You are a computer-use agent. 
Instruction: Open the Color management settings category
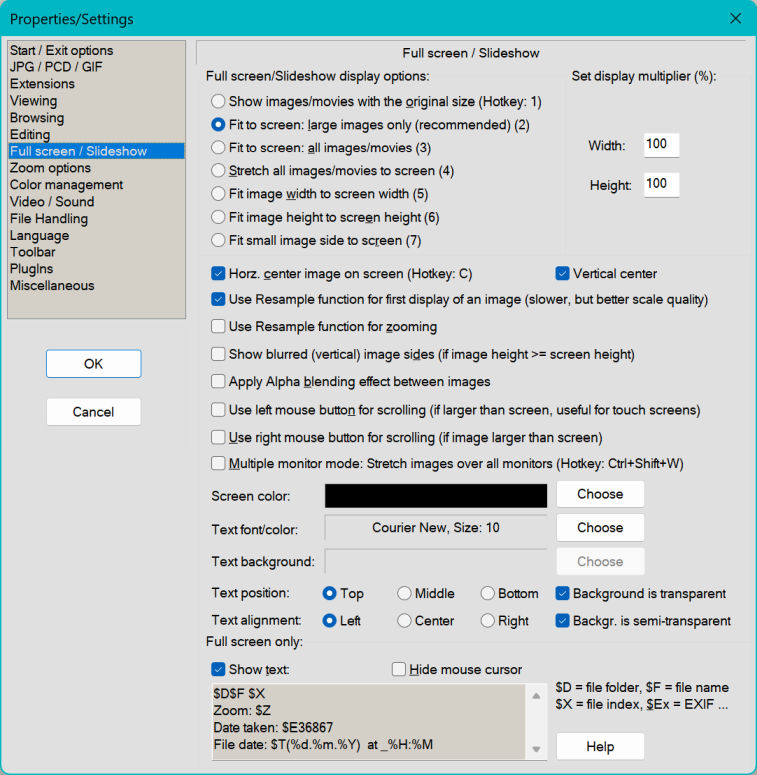click(66, 185)
